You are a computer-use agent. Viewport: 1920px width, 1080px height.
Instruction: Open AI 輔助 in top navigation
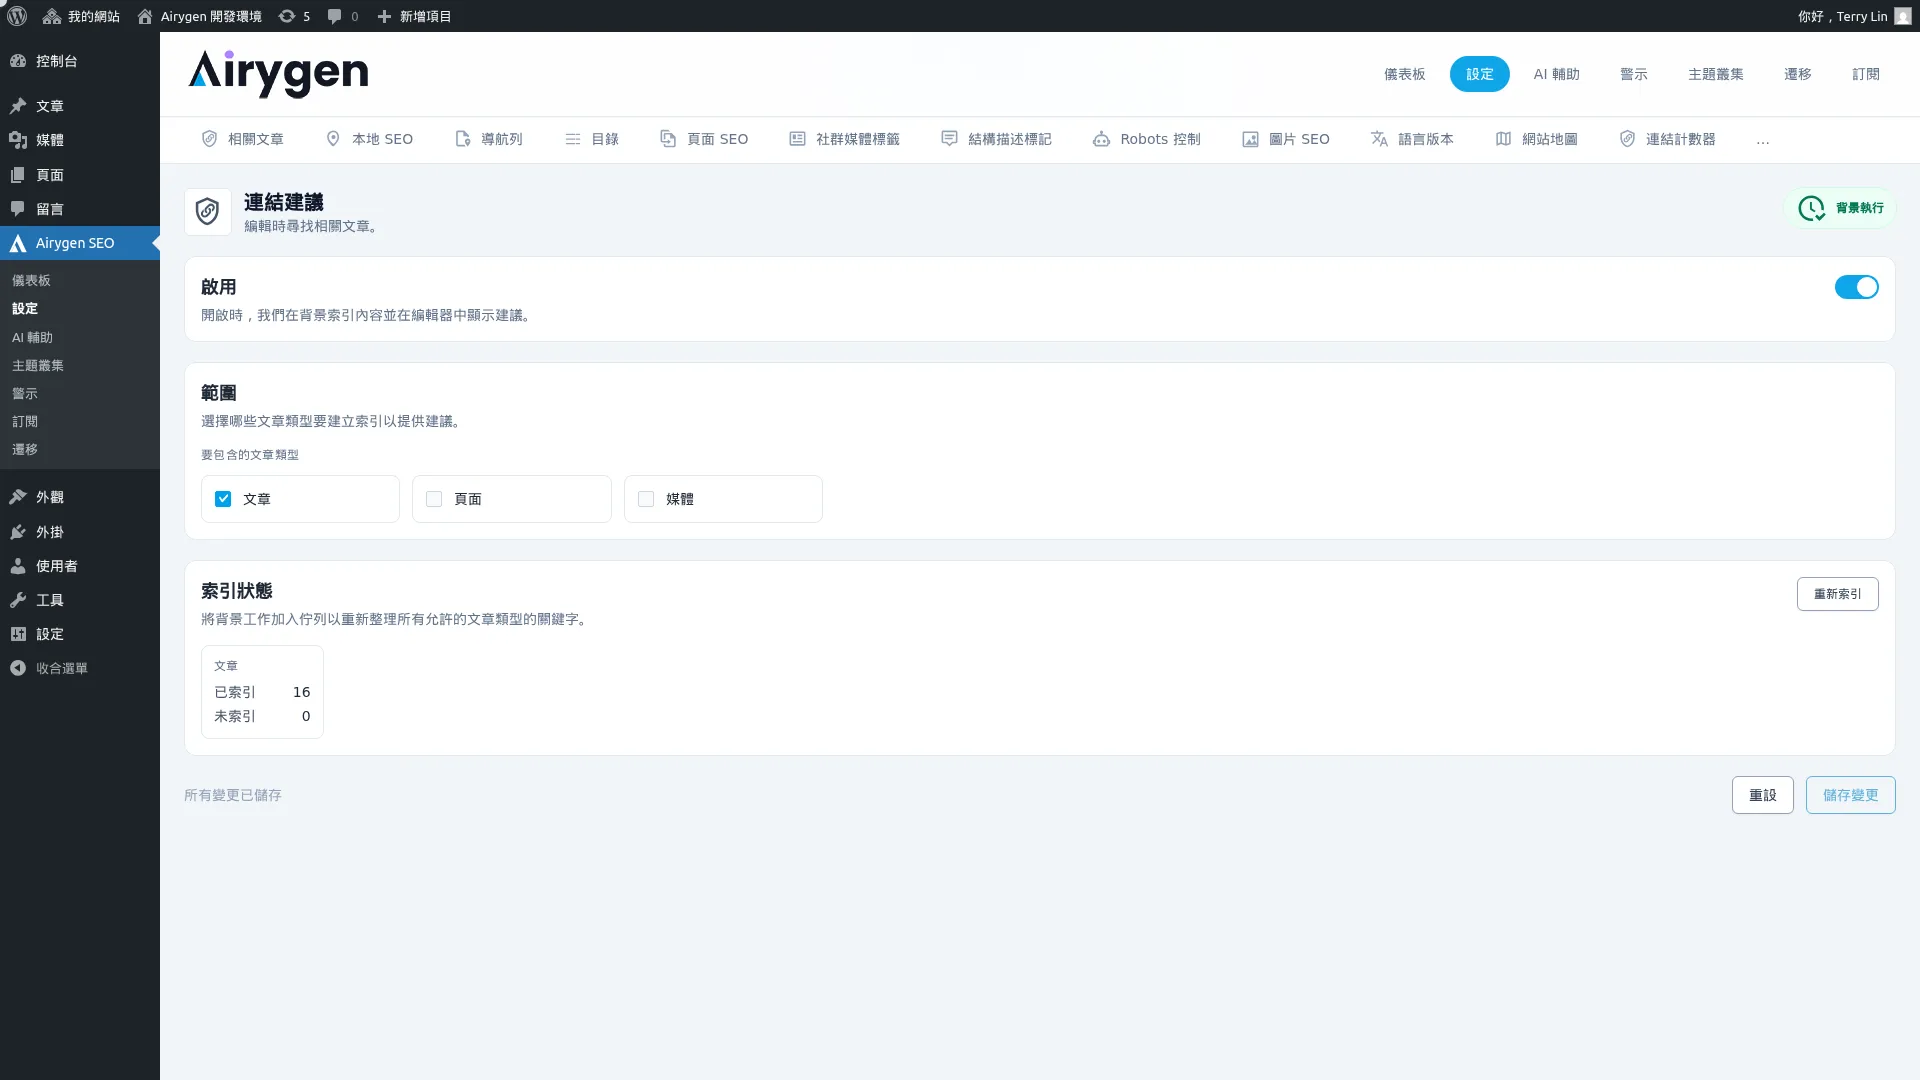1557,74
